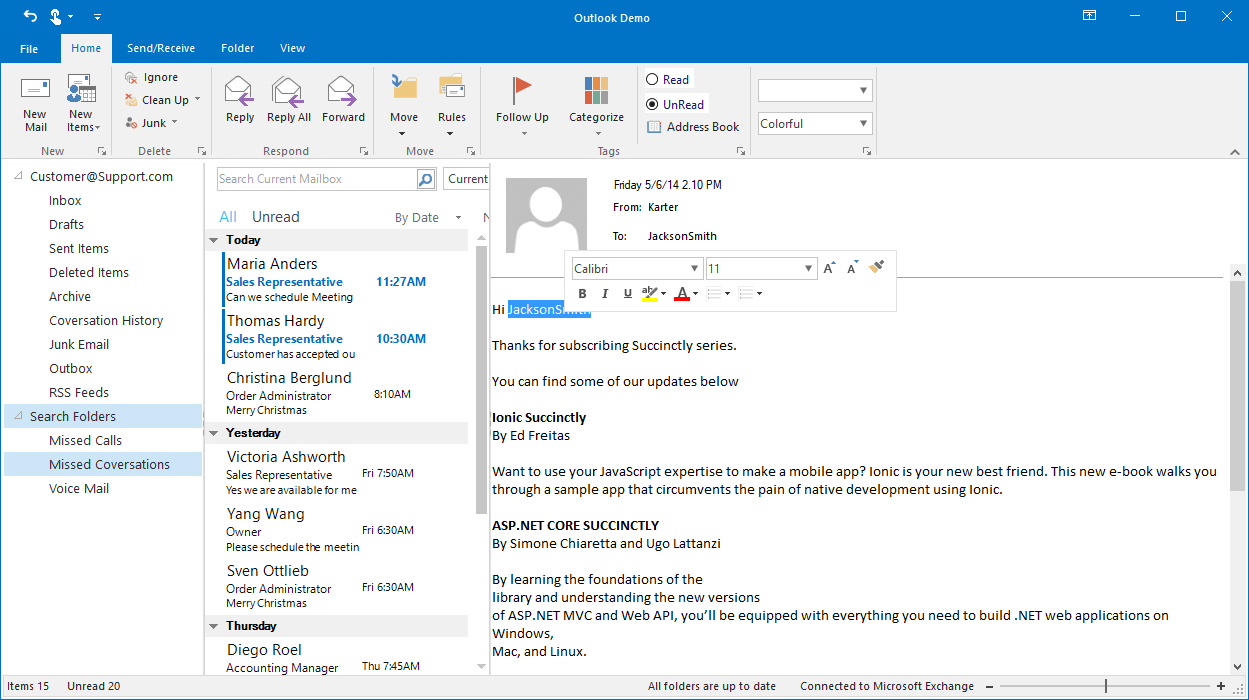Switch to the Send/Receive ribbon tab
The image size is (1249, 700).
pyautogui.click(x=161, y=48)
